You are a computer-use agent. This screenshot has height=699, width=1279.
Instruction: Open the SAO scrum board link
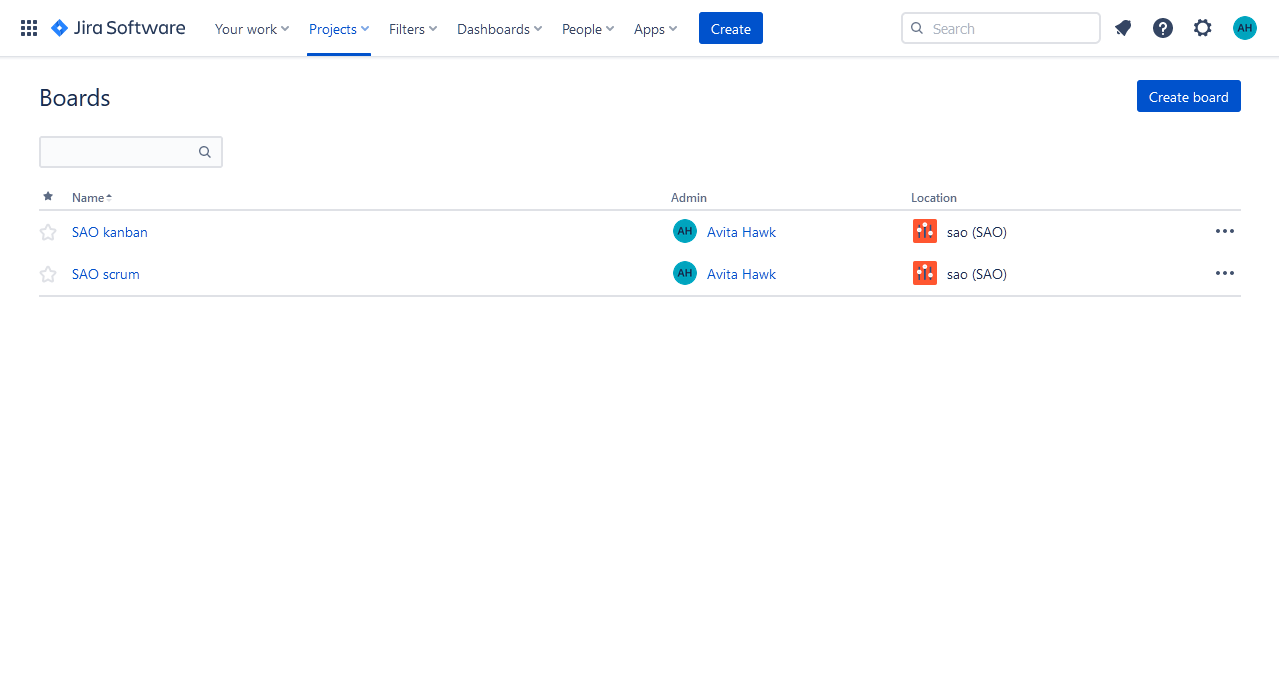[105, 273]
